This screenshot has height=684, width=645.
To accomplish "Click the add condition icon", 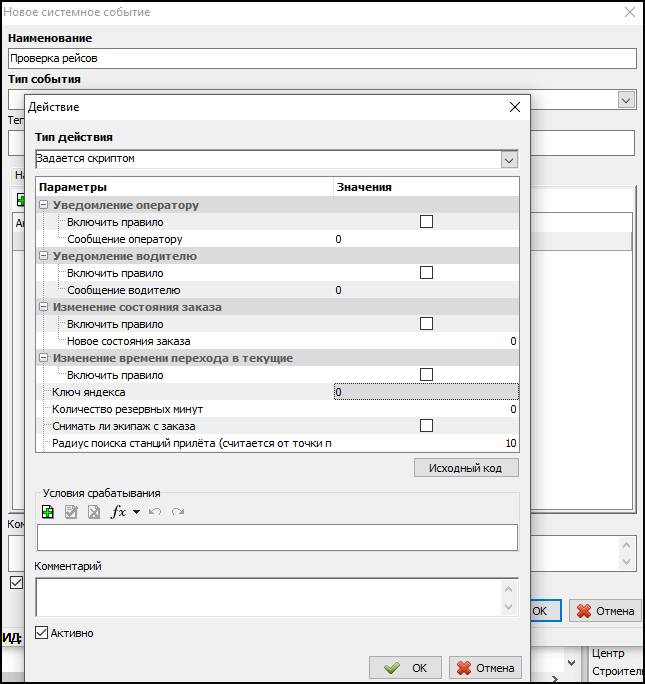I will click(x=47, y=512).
